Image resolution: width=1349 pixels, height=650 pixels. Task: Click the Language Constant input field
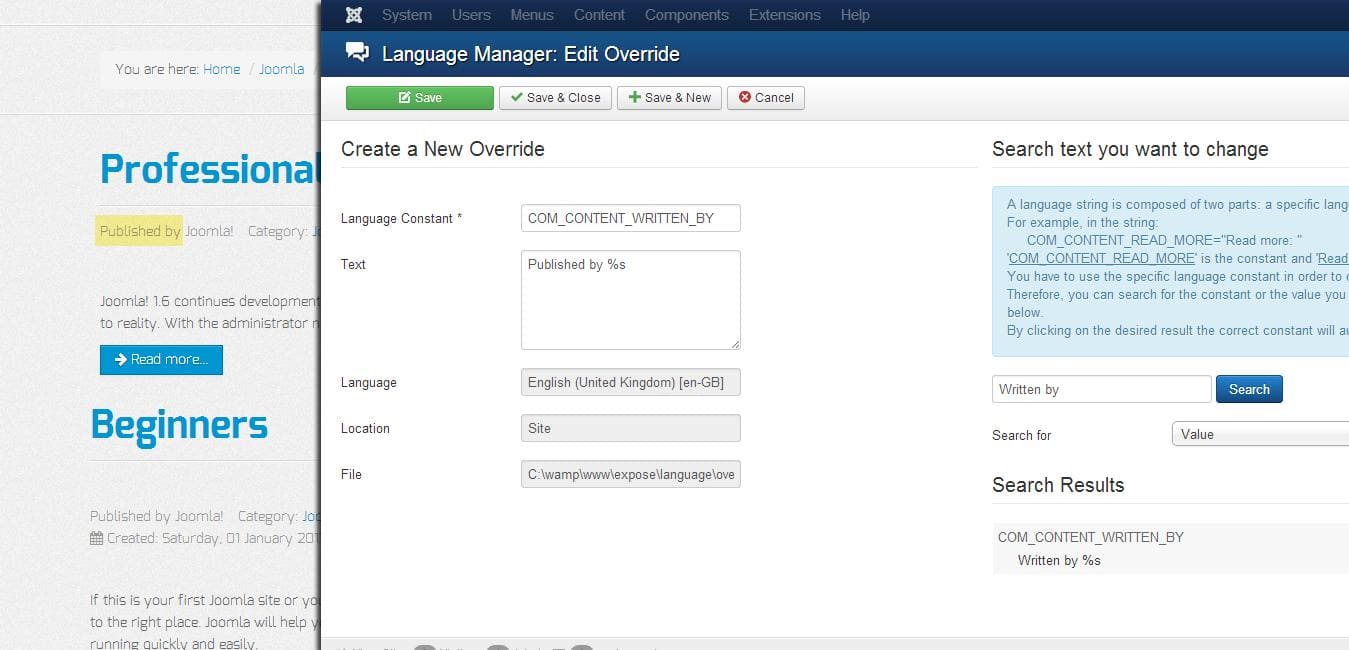[631, 218]
